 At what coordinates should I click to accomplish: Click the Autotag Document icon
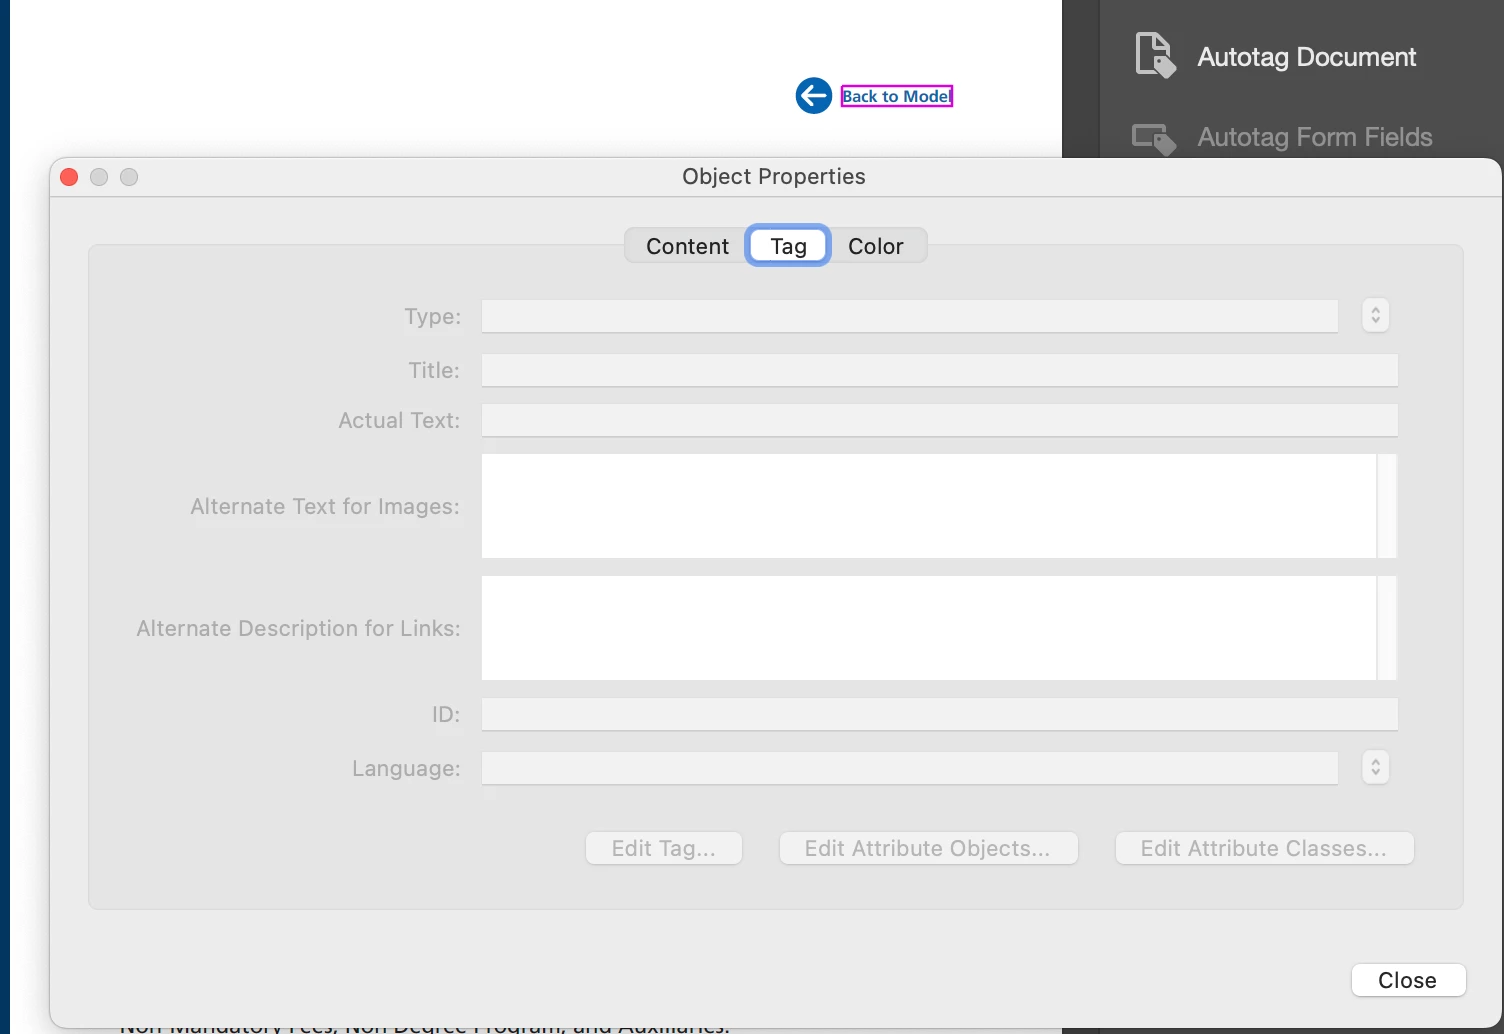(1155, 55)
